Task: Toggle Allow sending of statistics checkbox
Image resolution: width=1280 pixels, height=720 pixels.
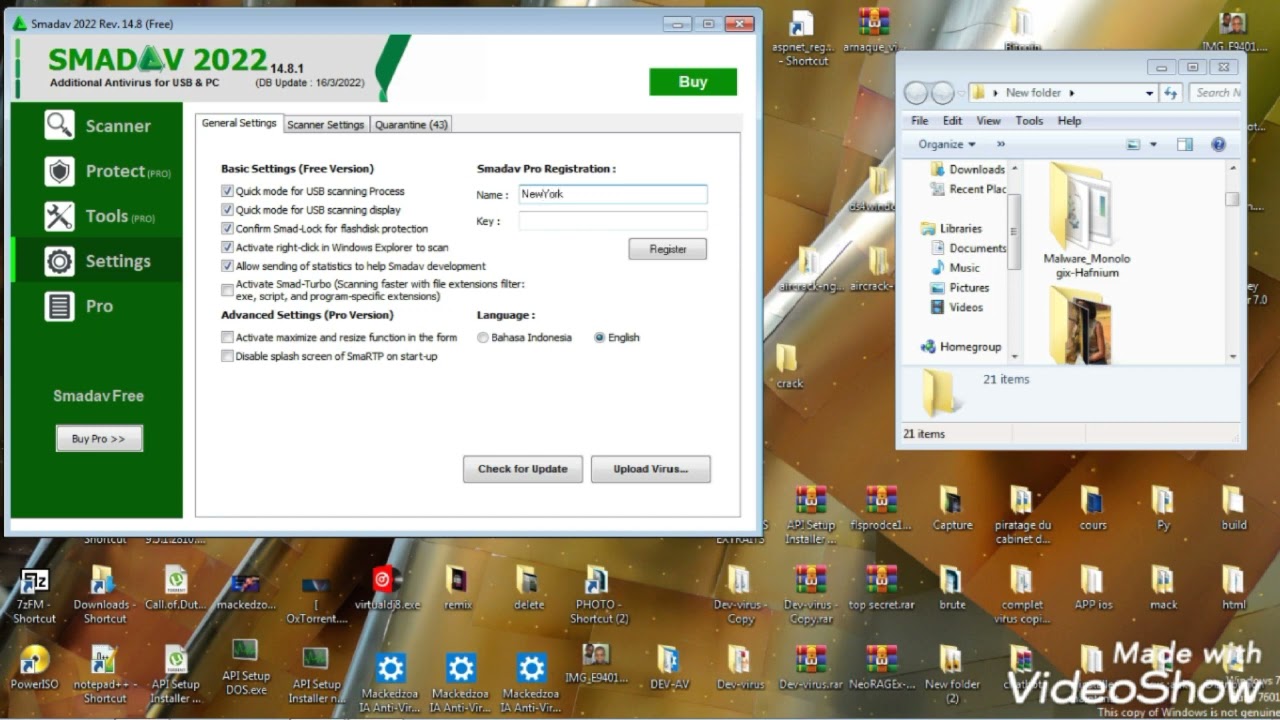Action: pos(228,266)
